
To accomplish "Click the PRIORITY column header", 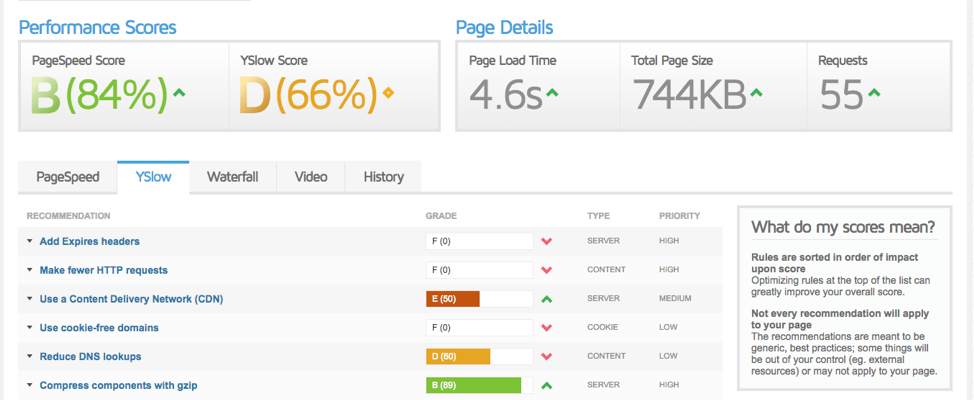I will tap(680, 216).
